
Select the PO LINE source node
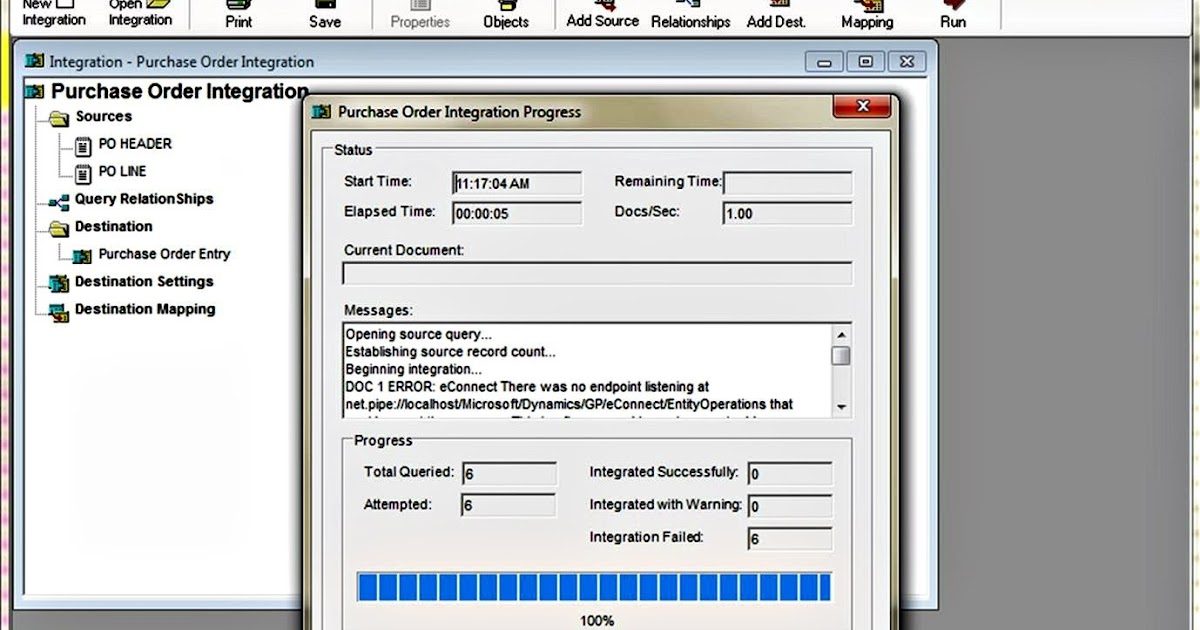[122, 172]
